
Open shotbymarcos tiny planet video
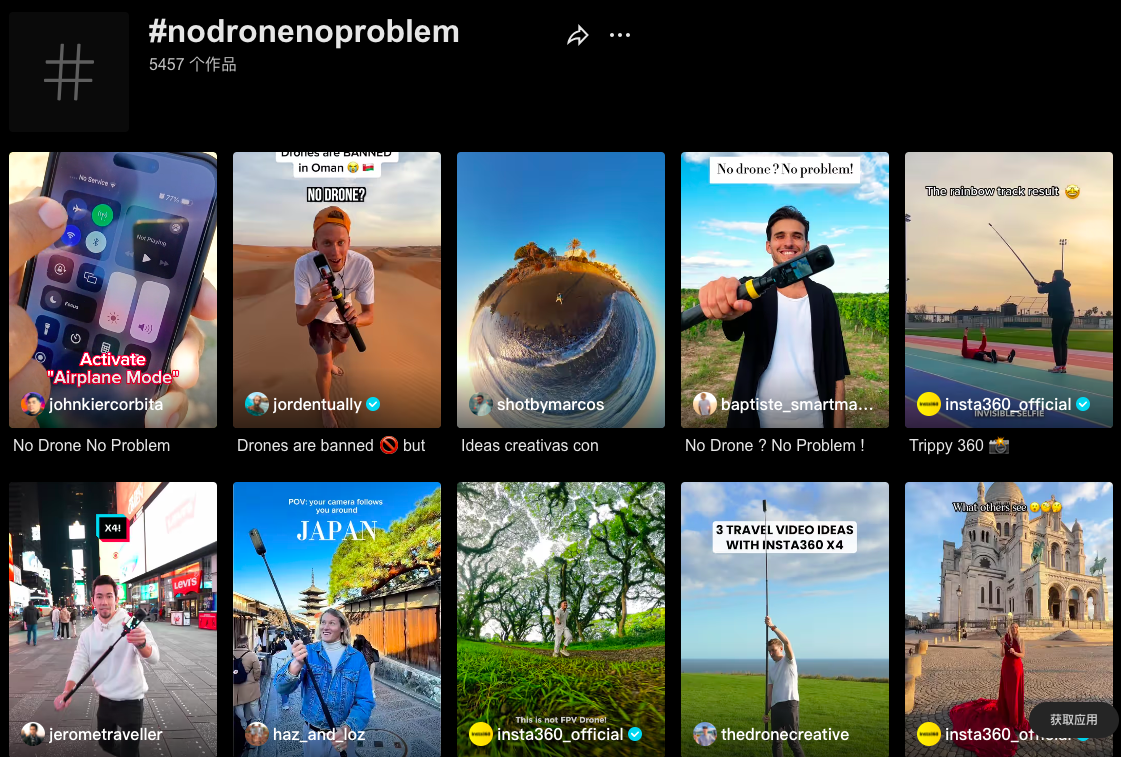(x=560, y=290)
